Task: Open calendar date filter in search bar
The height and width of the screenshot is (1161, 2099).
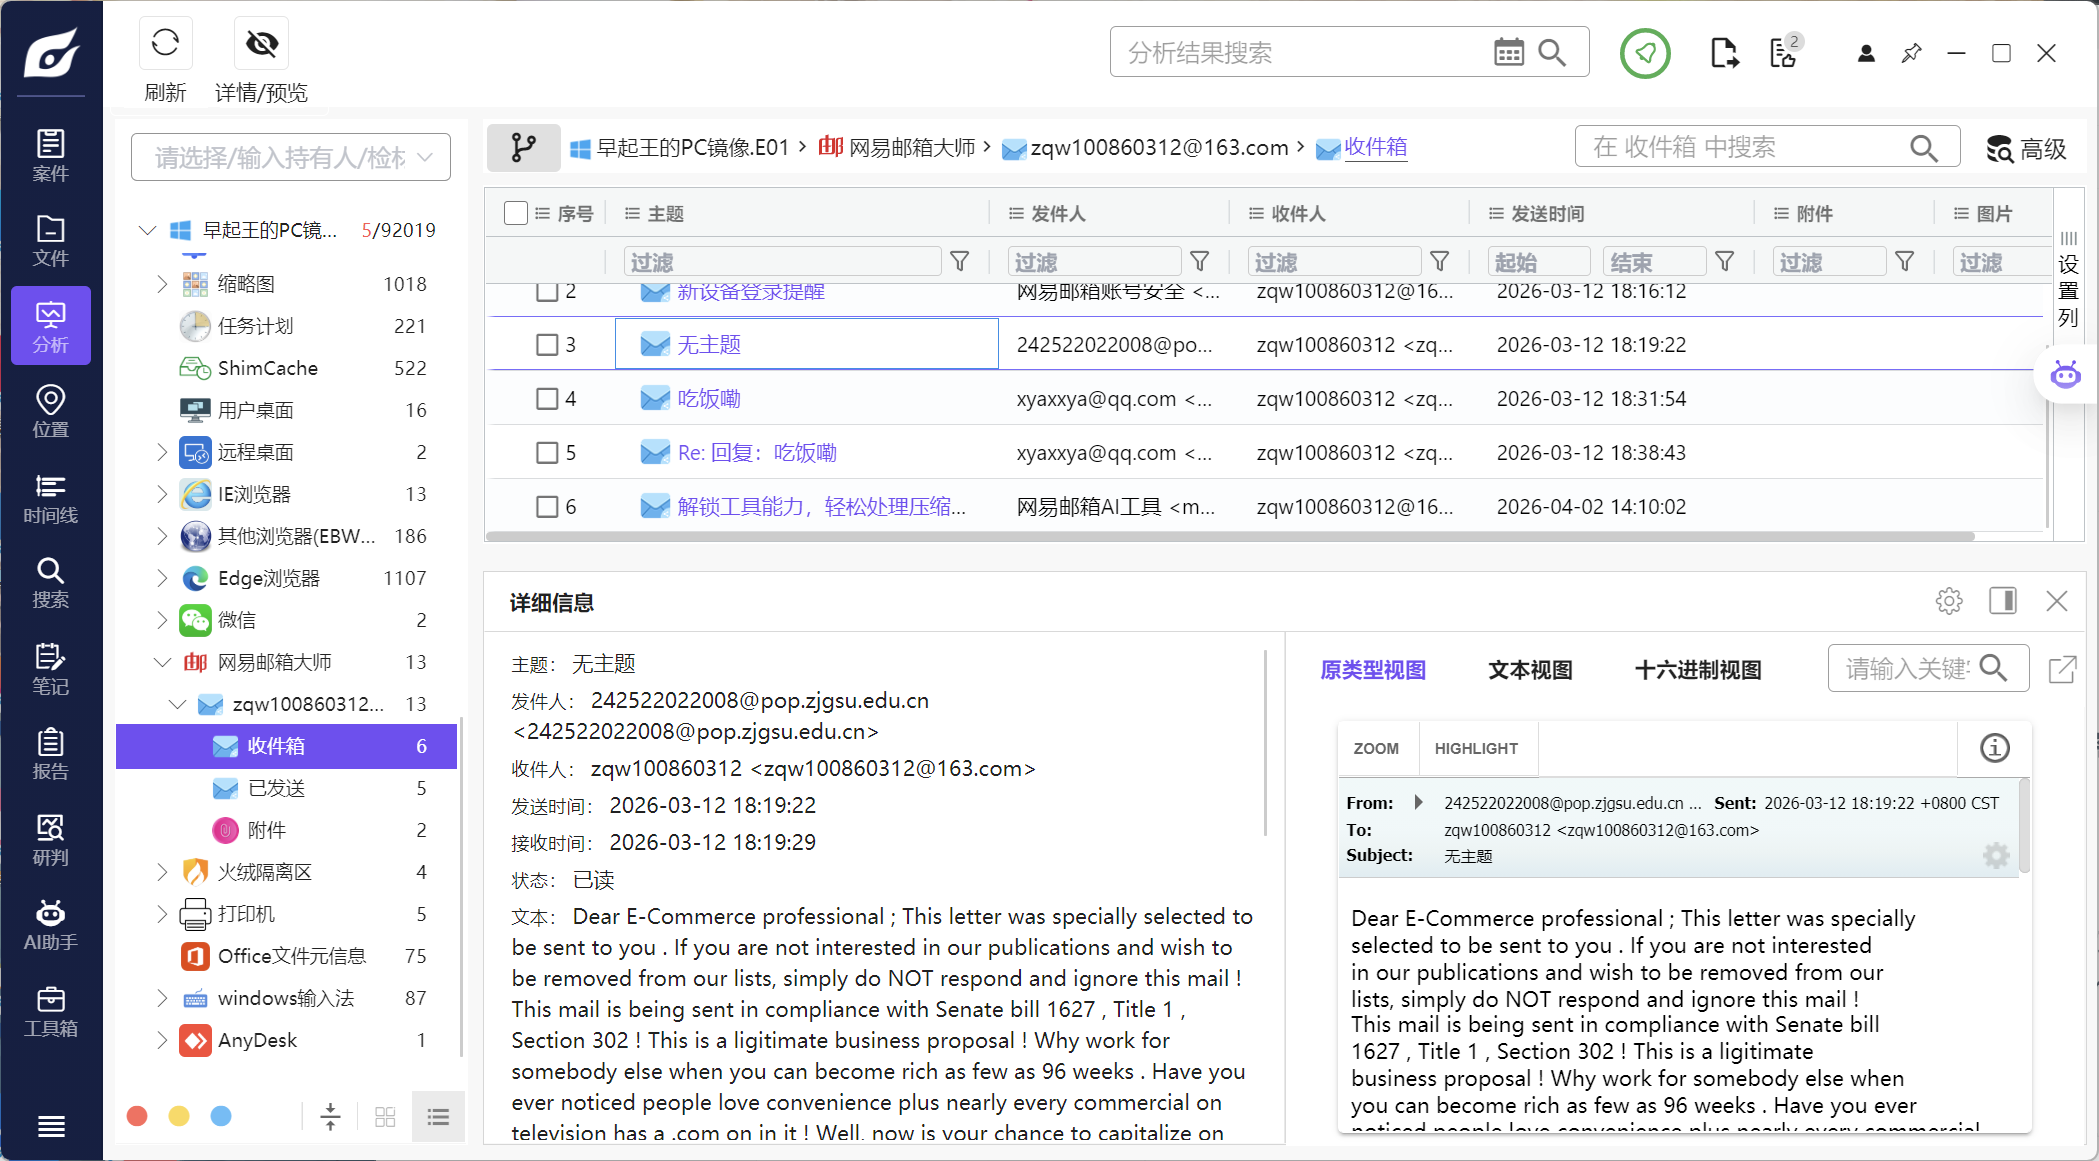Action: [1508, 53]
